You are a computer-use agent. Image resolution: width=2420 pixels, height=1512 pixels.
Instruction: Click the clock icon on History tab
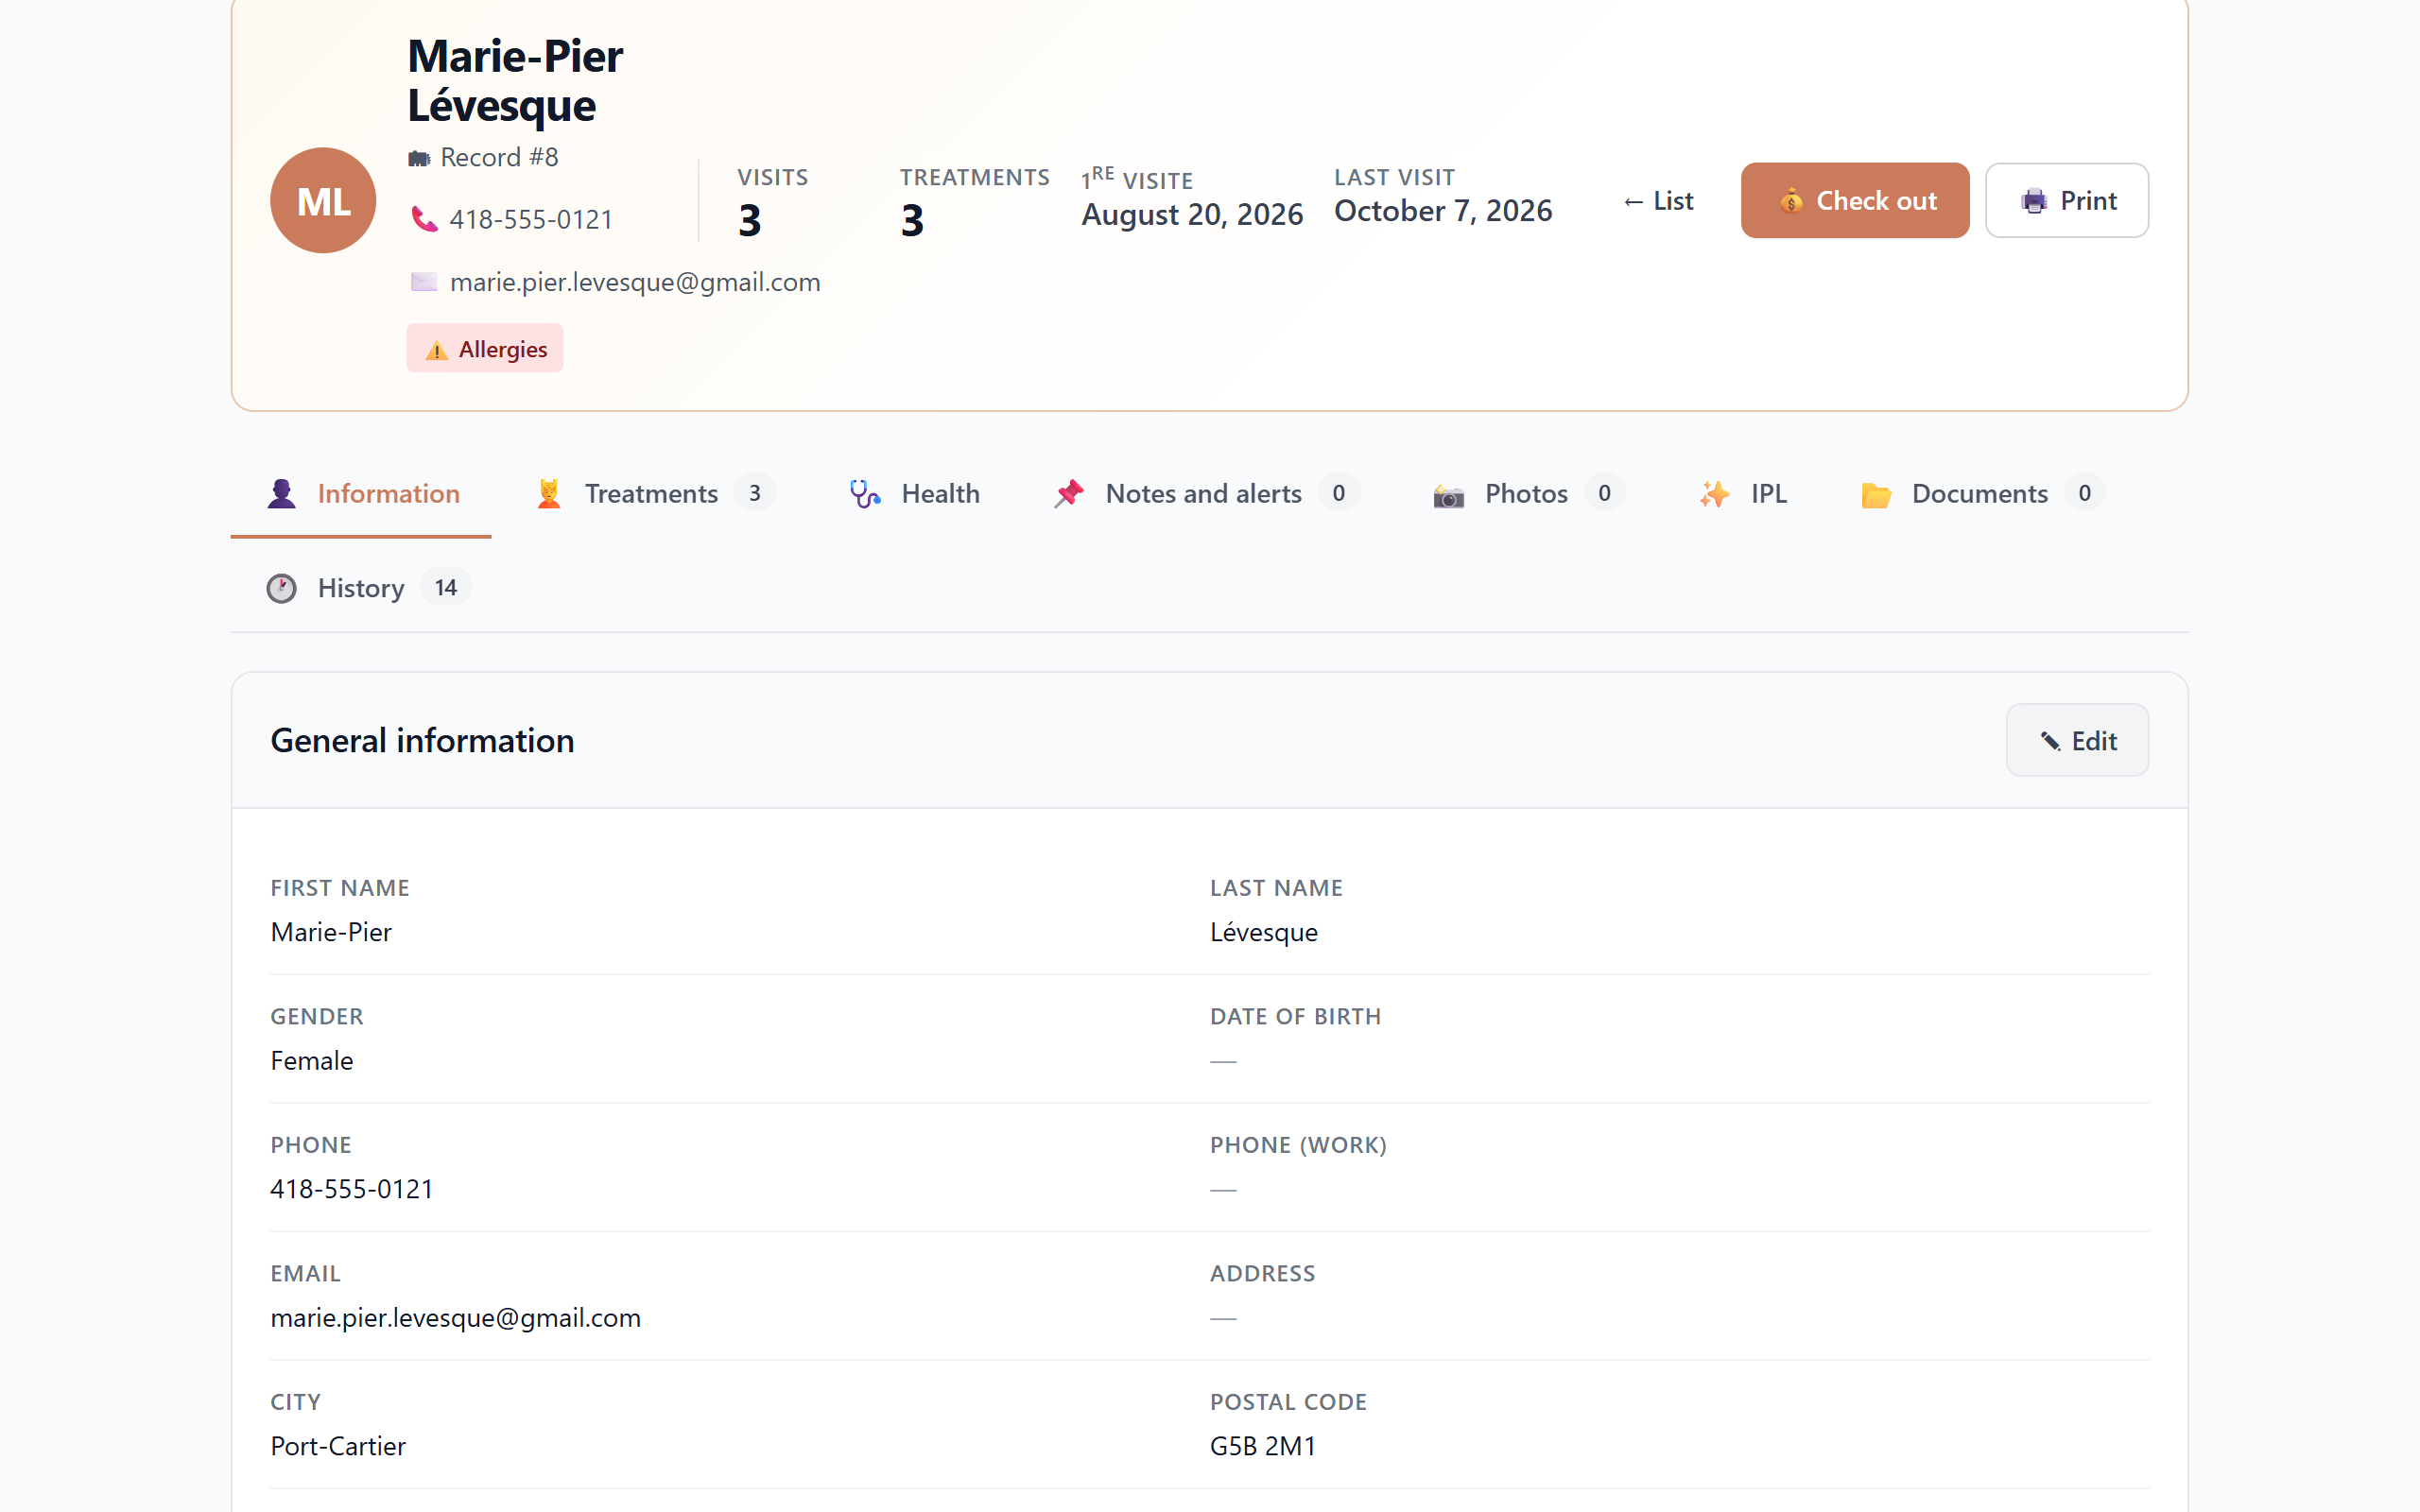[282, 588]
